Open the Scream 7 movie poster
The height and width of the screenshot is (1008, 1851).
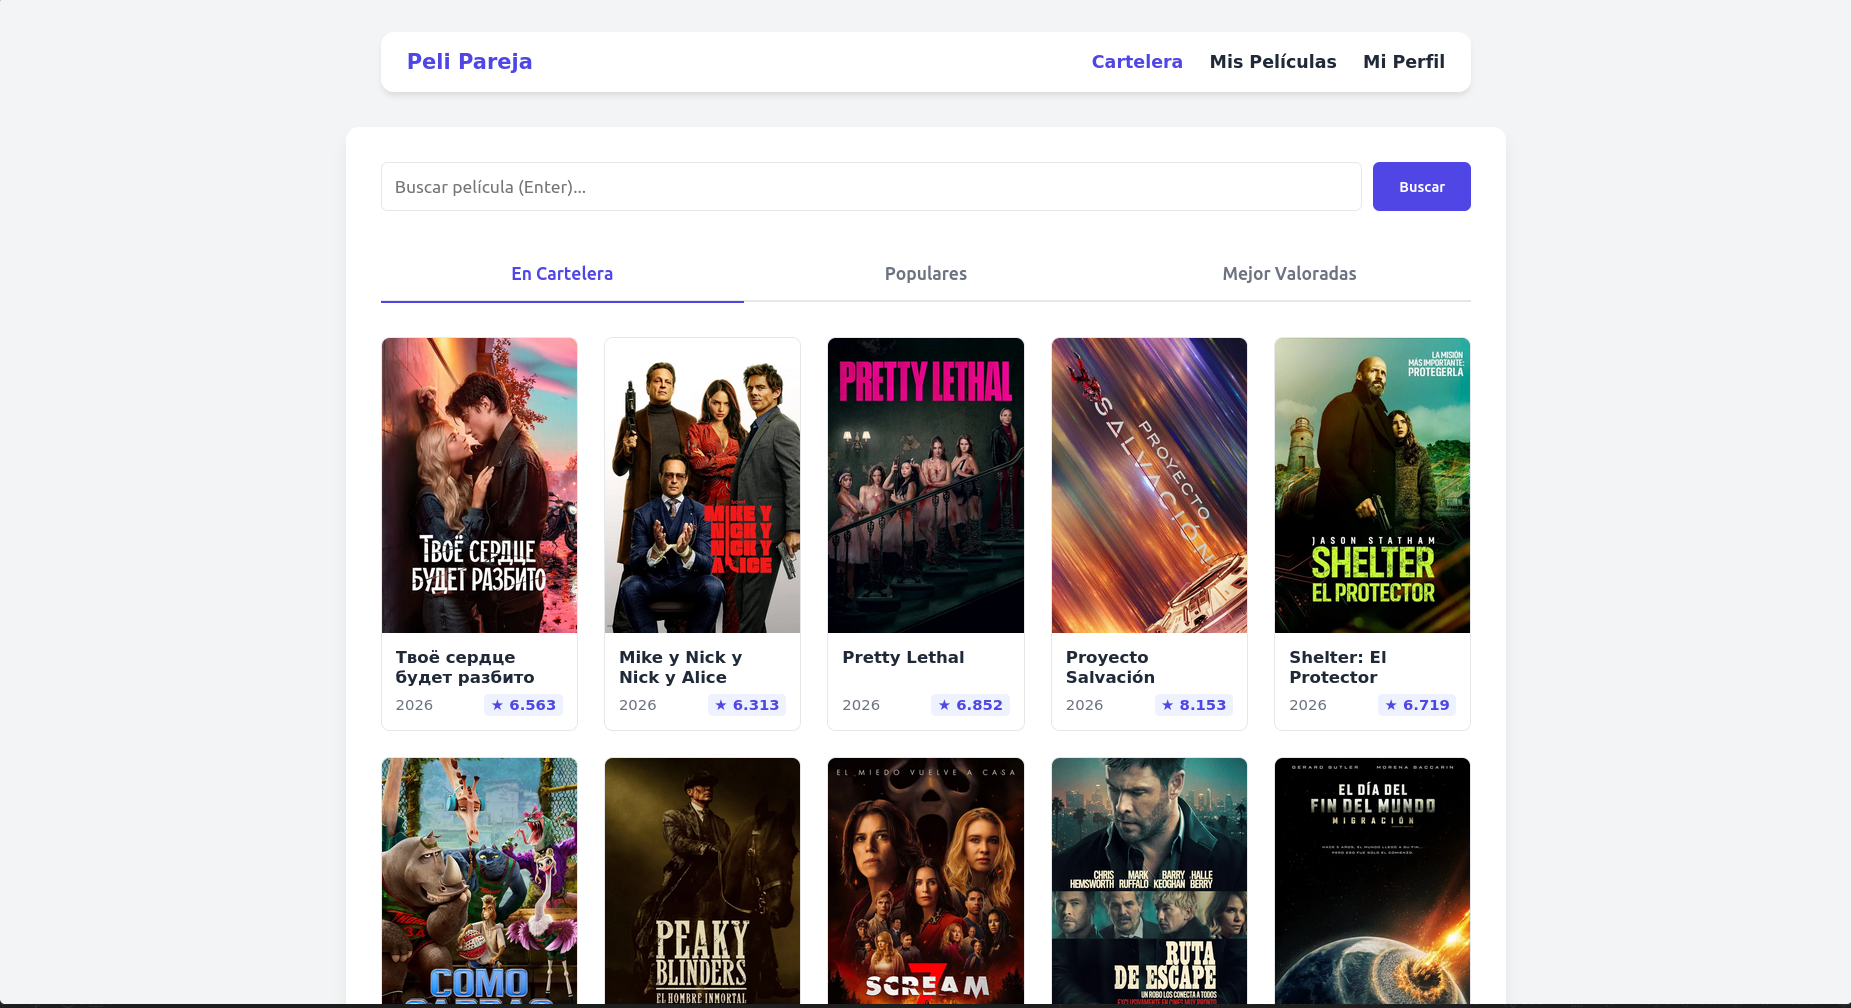(x=926, y=881)
